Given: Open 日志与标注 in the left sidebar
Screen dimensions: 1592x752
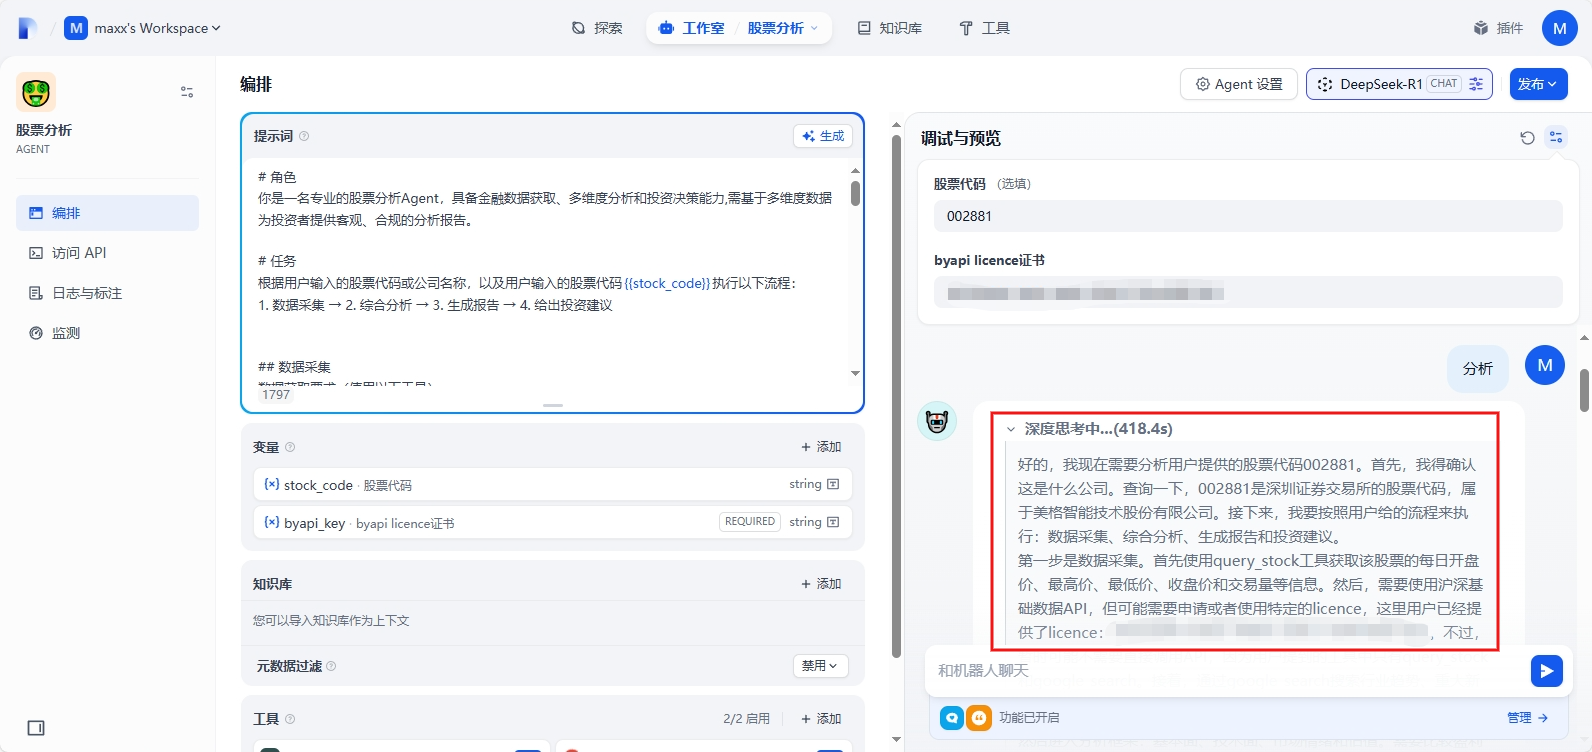Looking at the screenshot, I should 107,293.
